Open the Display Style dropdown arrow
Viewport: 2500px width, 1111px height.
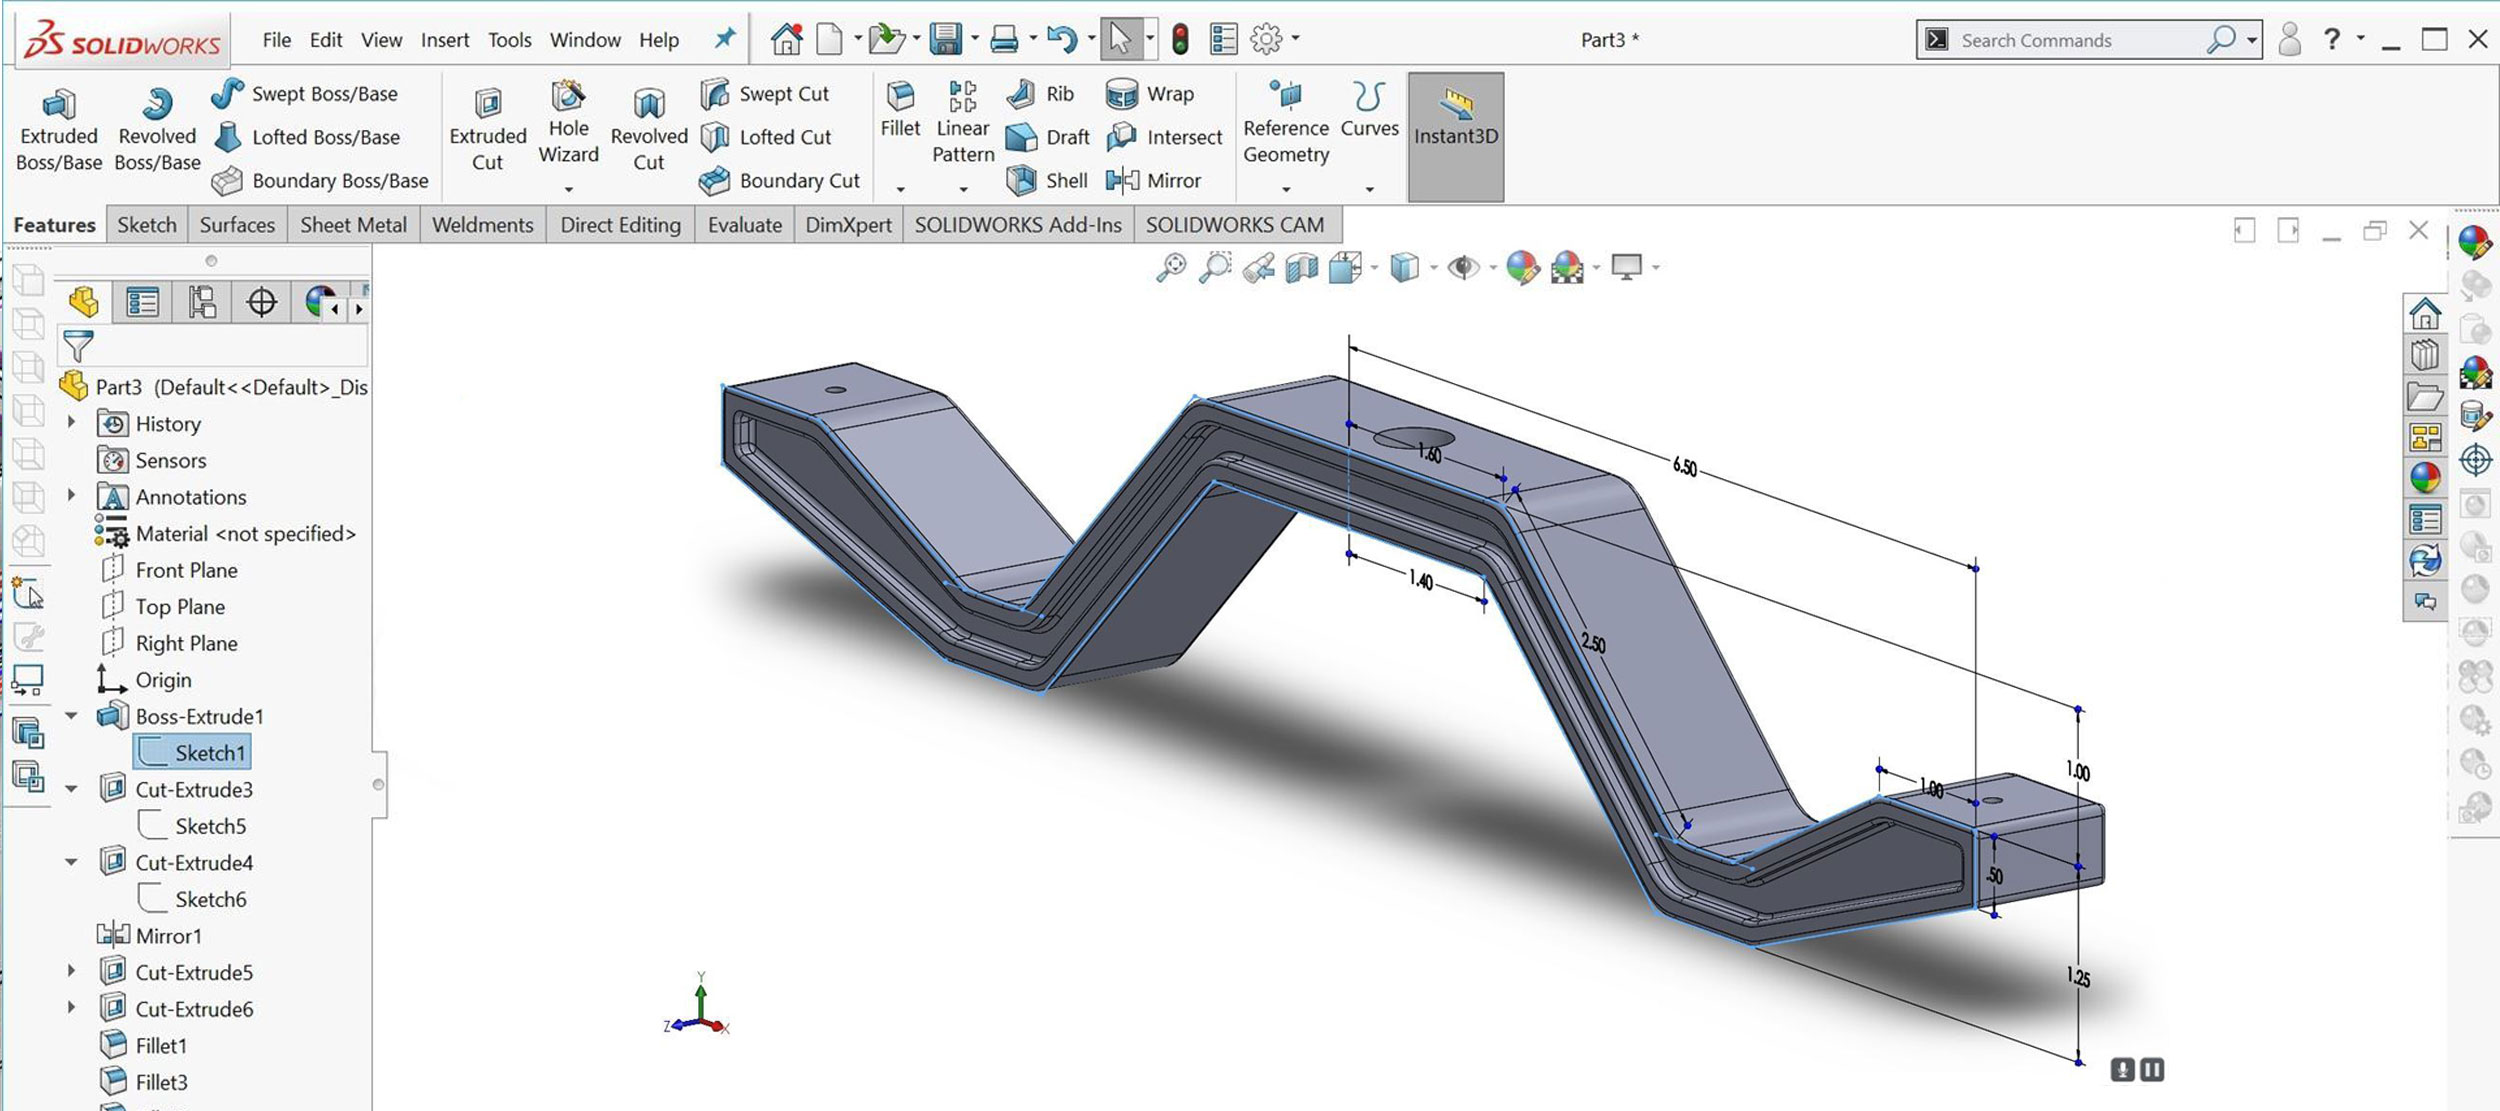[1433, 267]
